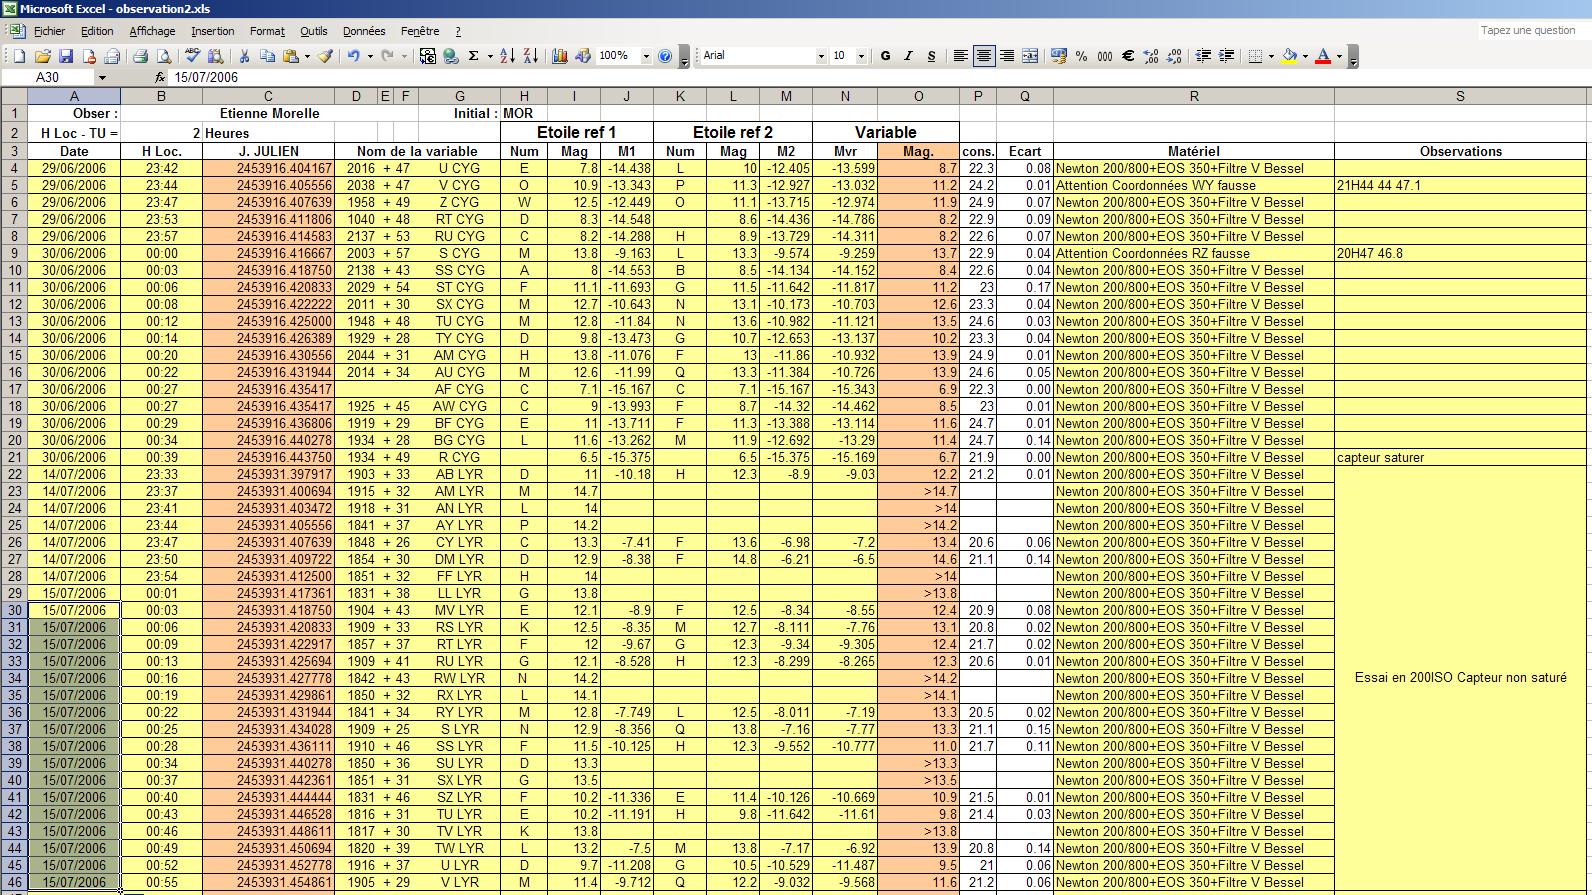
Task: Activate the Format Painter brush
Action: click(326, 56)
